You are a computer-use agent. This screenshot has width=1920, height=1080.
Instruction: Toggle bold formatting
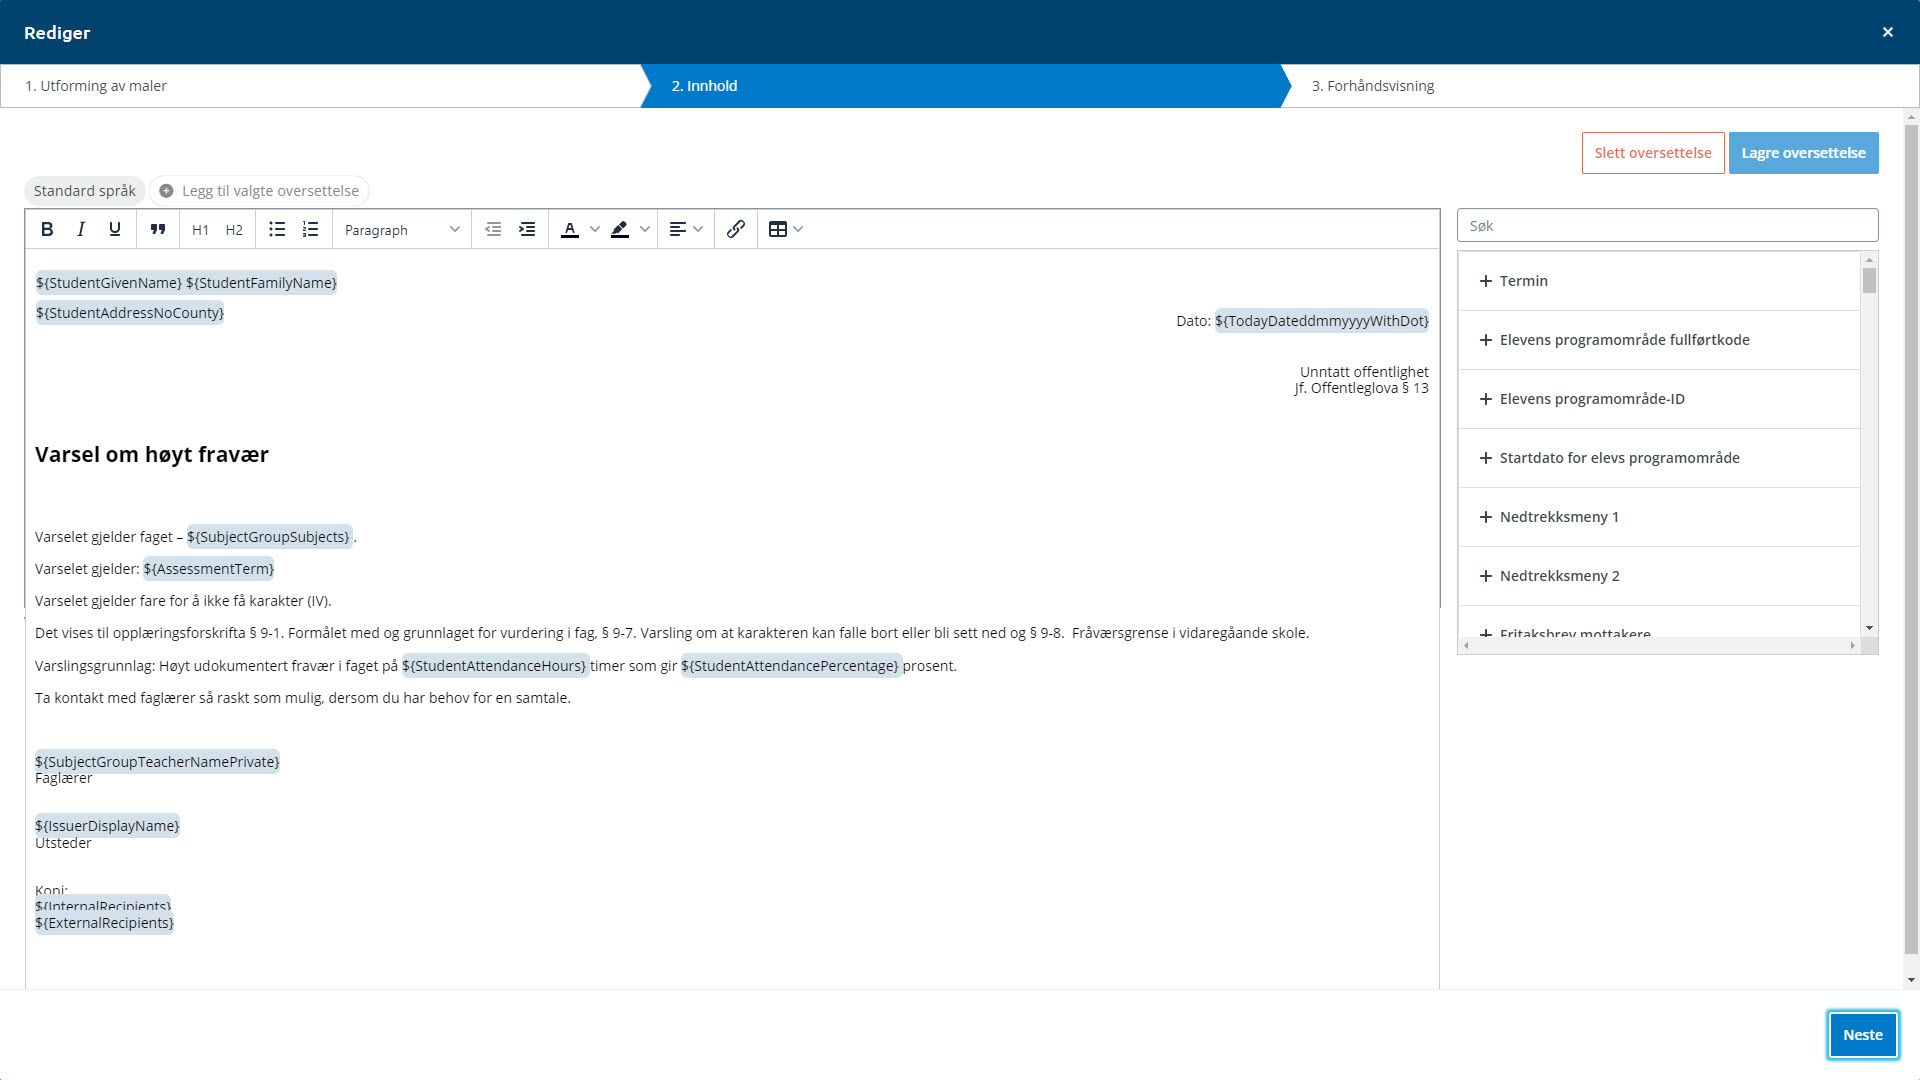click(47, 229)
